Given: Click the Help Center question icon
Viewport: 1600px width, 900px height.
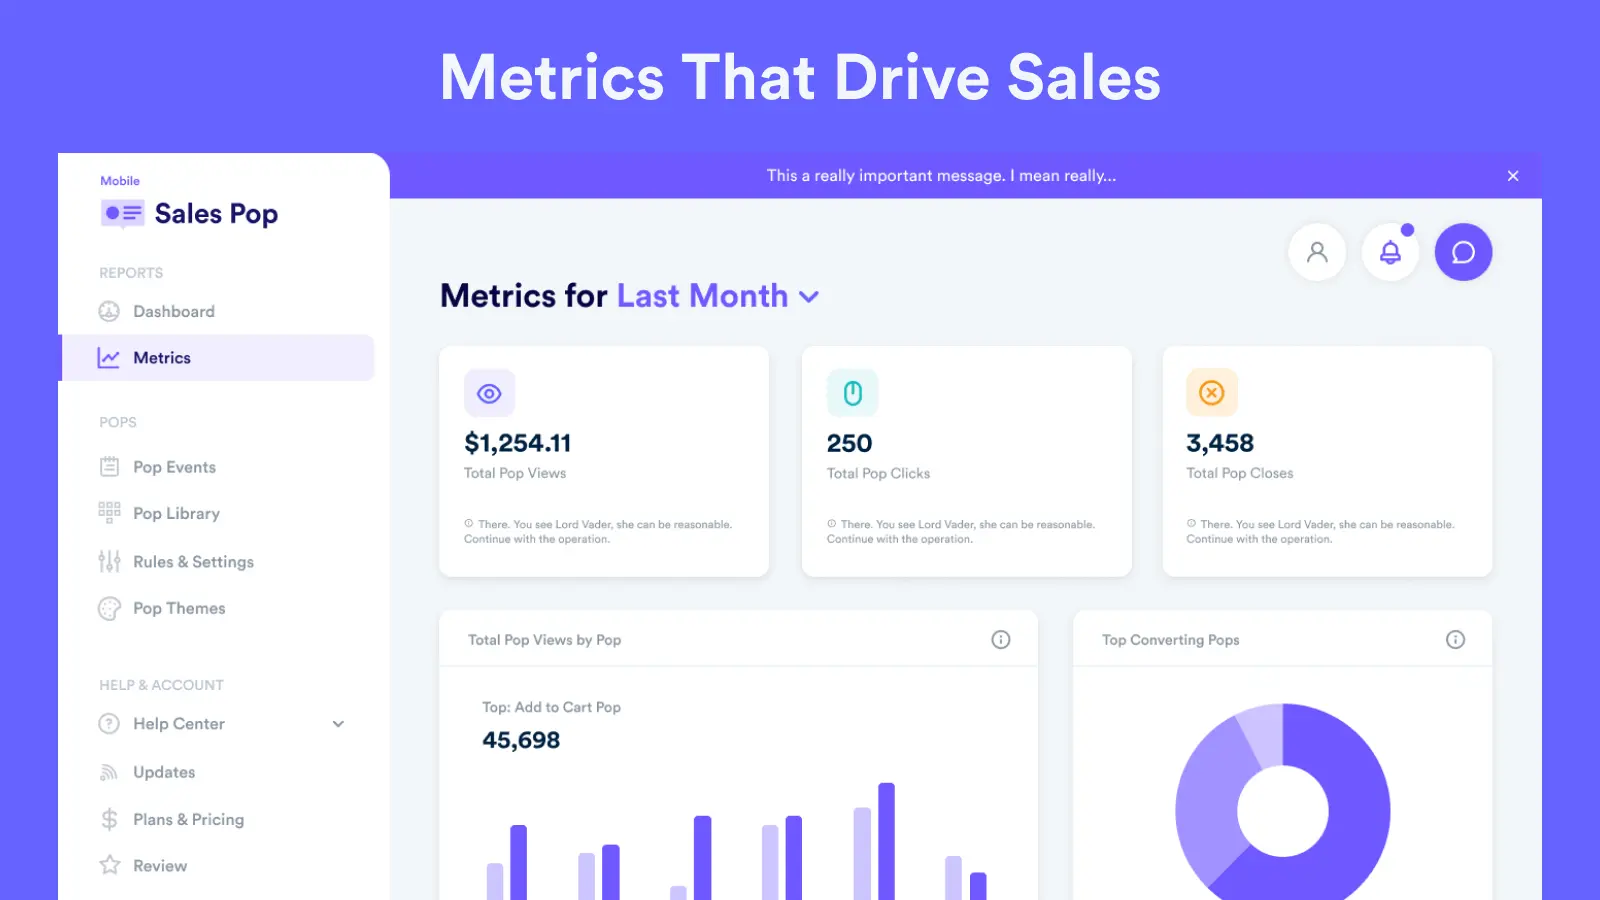Looking at the screenshot, I should pos(109,724).
